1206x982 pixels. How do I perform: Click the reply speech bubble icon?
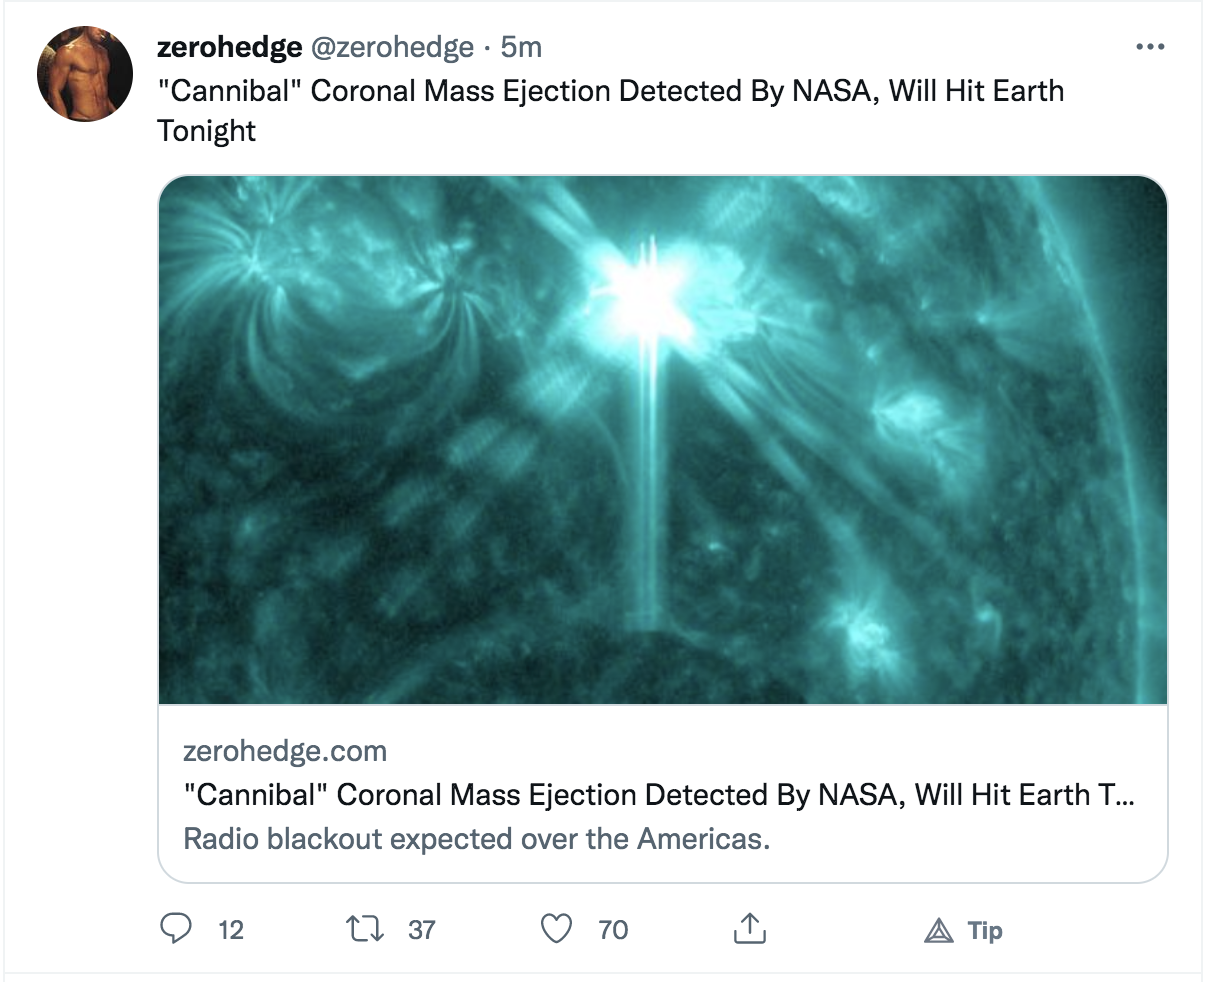[x=177, y=930]
